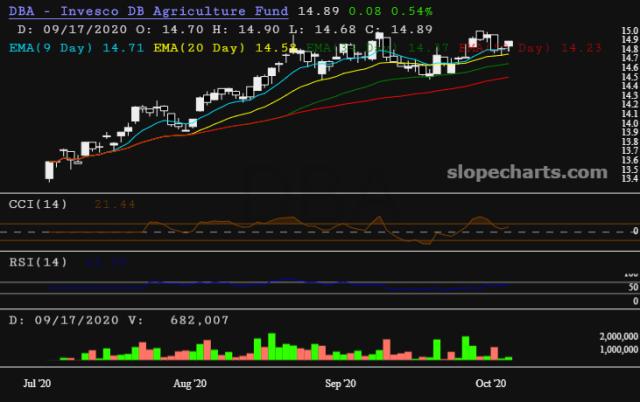640x402 pixels.
Task: Click the Jul '20 date axis label
Action: pos(38,383)
